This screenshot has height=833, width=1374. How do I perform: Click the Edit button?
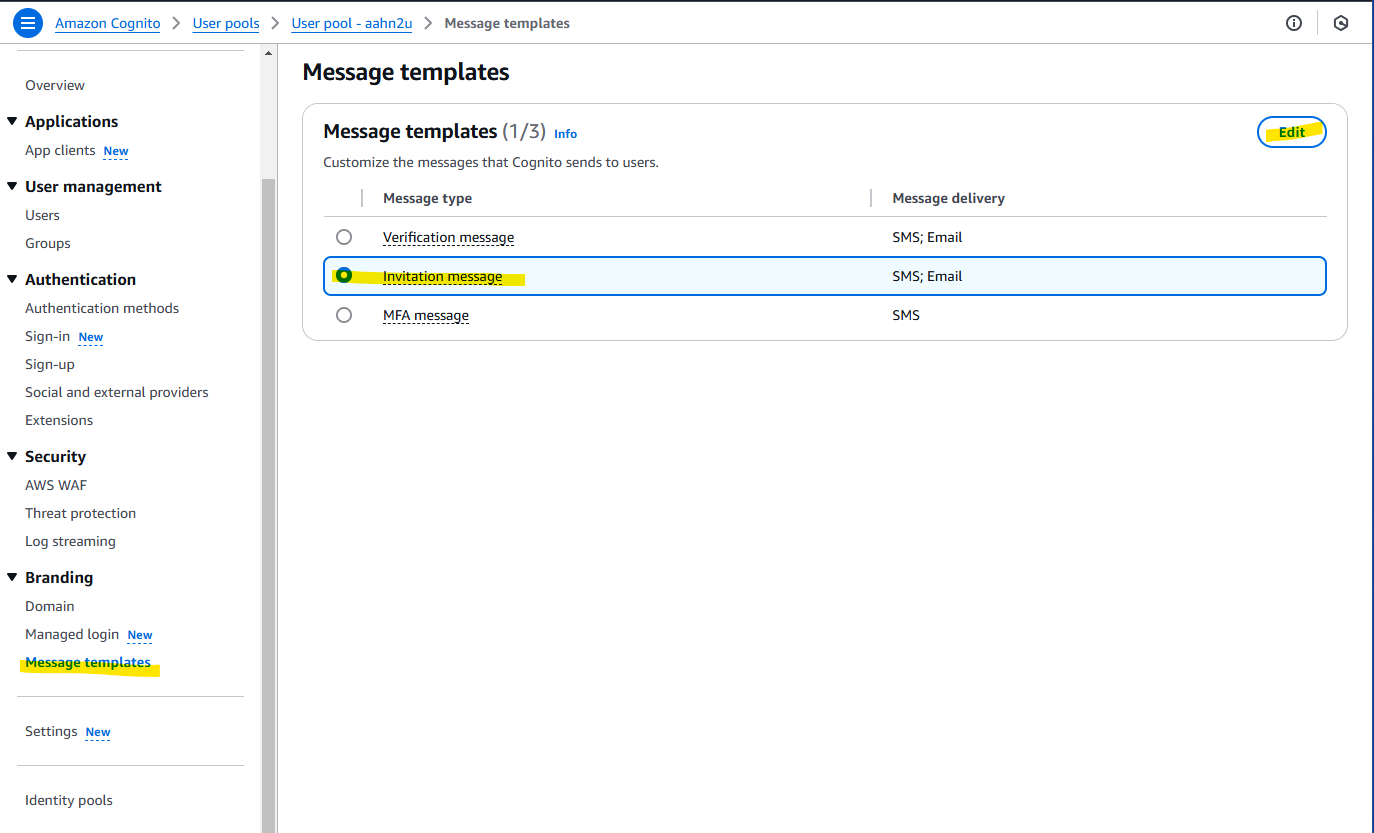(1292, 132)
